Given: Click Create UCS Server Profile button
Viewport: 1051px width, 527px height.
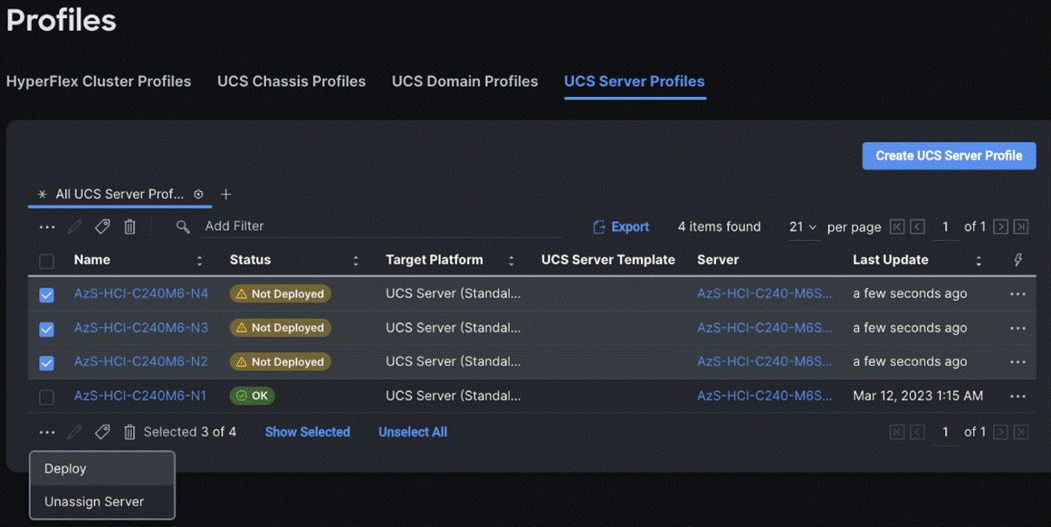Looking at the screenshot, I should click(948, 155).
